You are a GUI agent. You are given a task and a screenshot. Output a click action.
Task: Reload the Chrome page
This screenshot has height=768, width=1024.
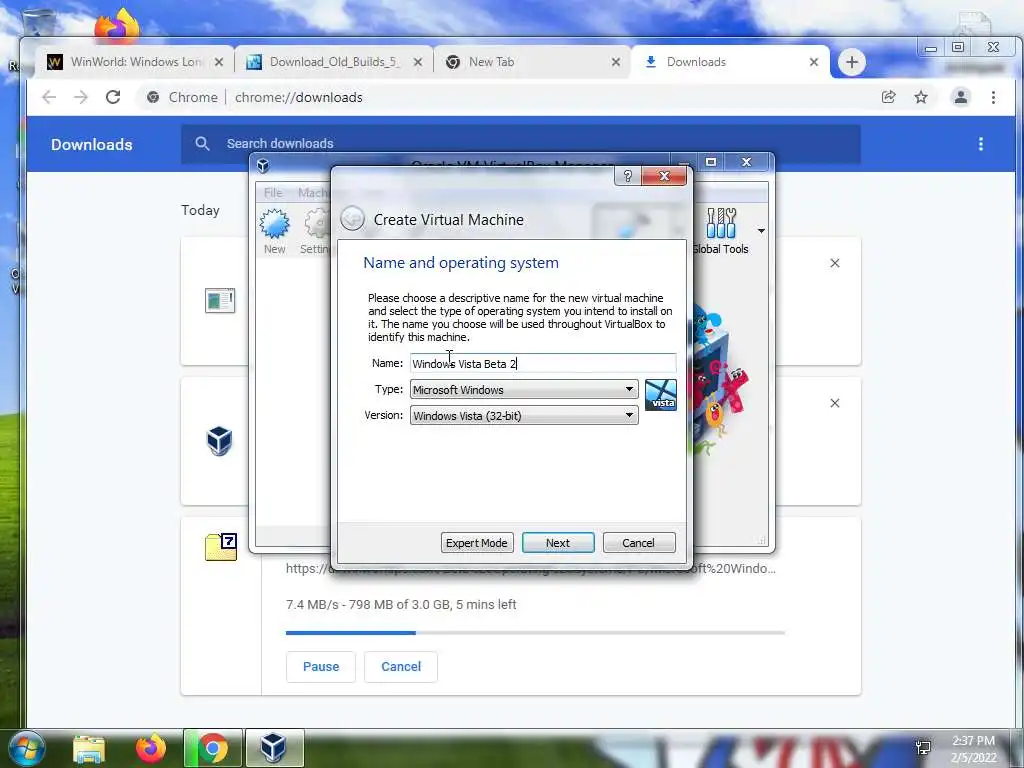(x=113, y=97)
